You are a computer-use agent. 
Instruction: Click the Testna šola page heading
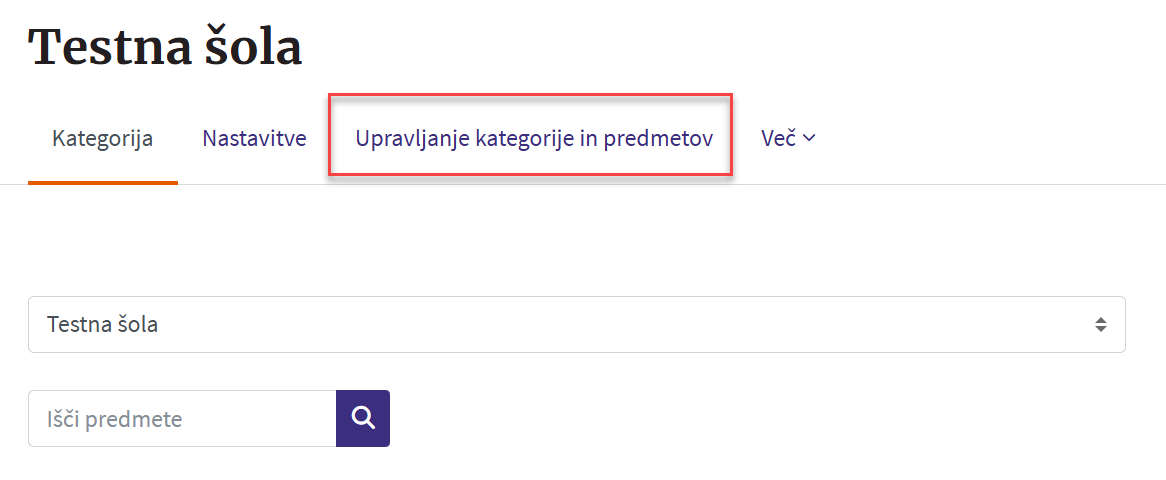(x=165, y=47)
